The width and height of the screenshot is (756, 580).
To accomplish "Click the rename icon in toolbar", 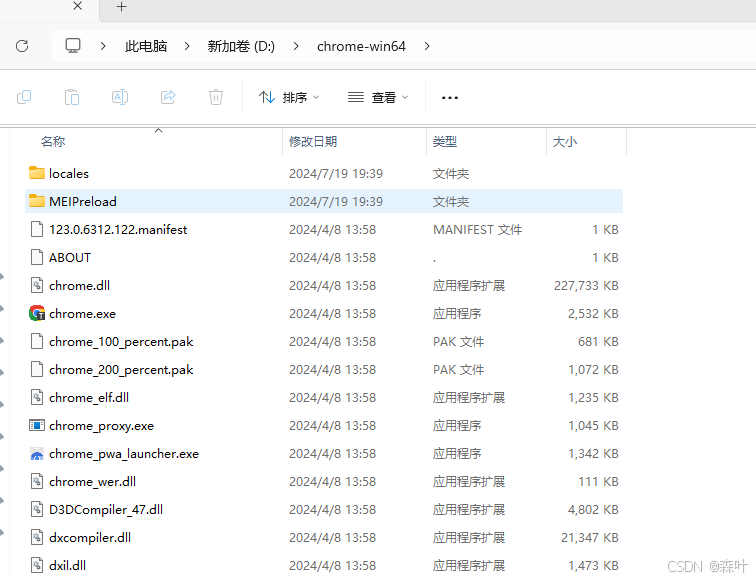I will [x=120, y=97].
